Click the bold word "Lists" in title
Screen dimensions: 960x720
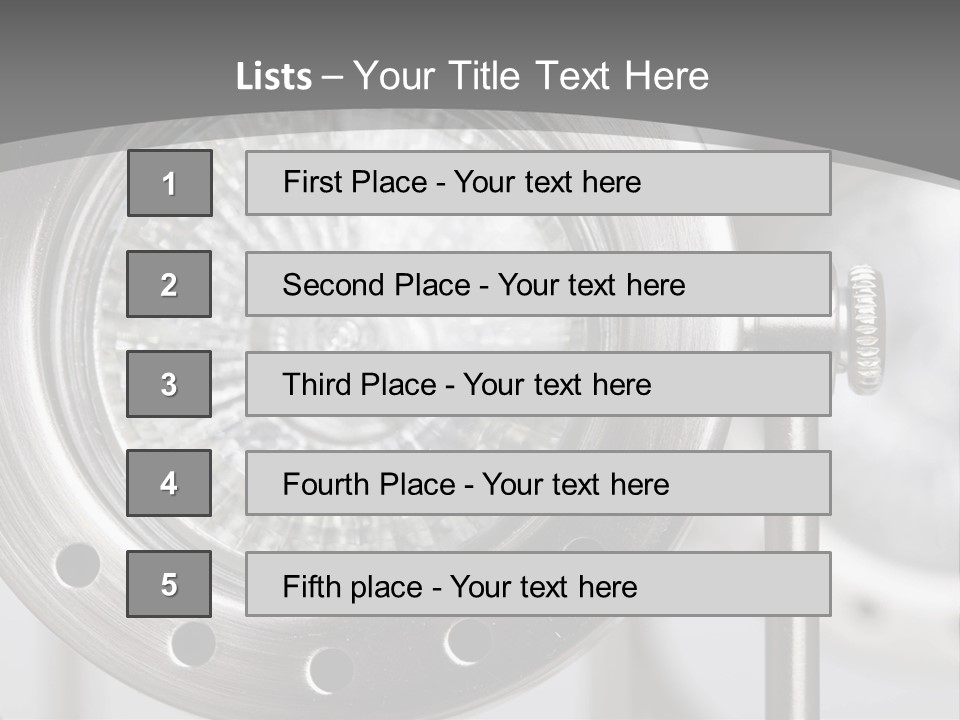(274, 77)
